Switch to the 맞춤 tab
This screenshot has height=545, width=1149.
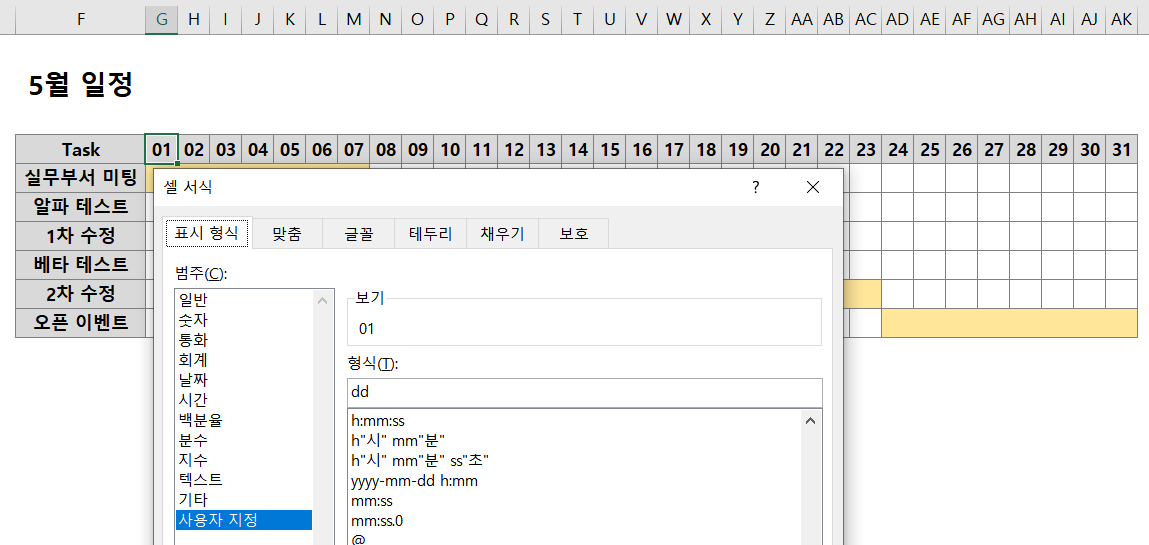tap(287, 234)
